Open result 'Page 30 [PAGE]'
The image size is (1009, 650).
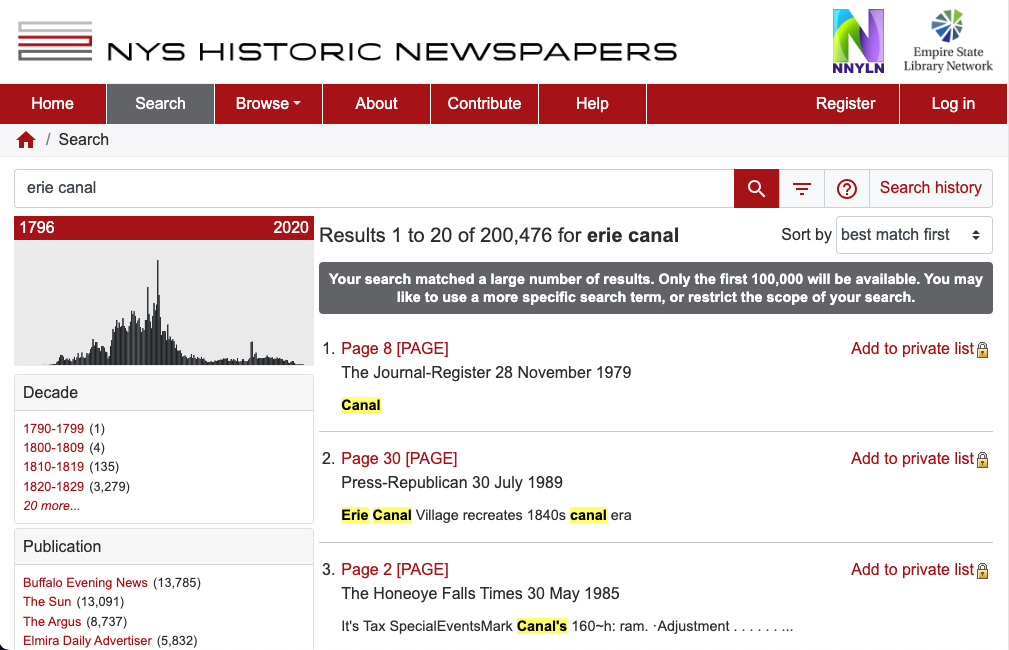(x=399, y=459)
